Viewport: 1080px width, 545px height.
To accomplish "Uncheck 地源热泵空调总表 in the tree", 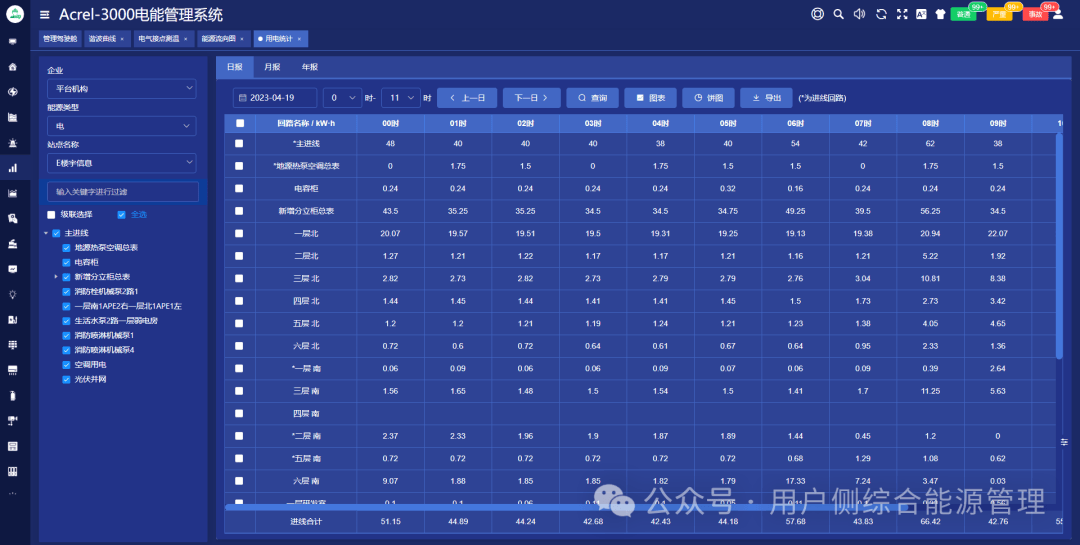I will (x=66, y=247).
